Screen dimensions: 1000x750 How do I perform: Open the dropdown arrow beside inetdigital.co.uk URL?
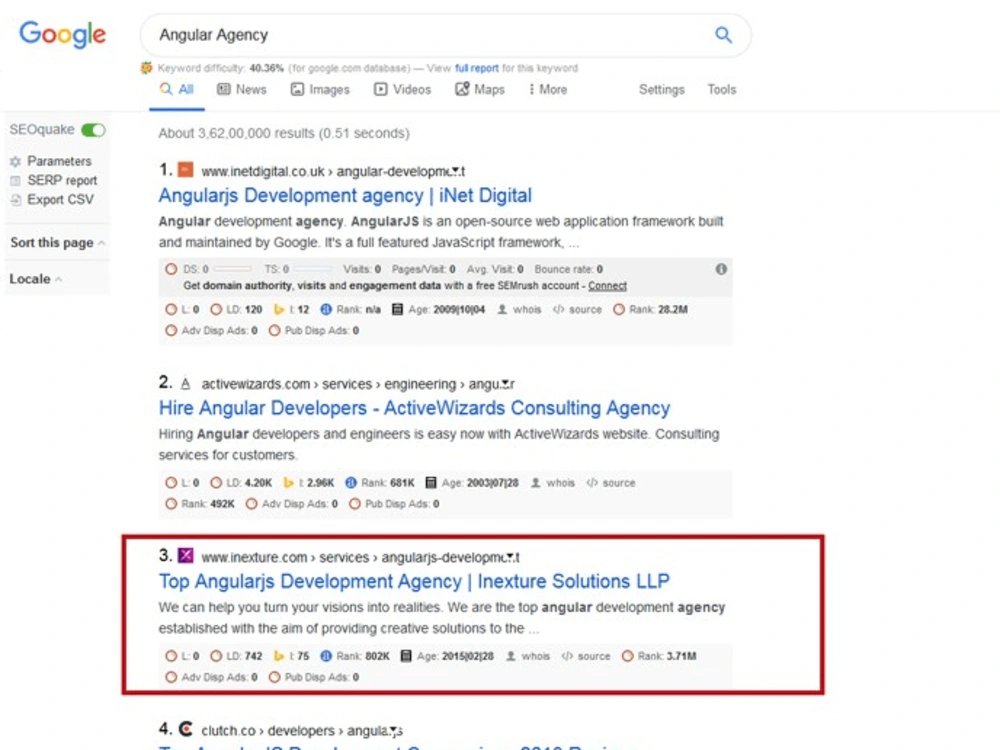(x=455, y=171)
